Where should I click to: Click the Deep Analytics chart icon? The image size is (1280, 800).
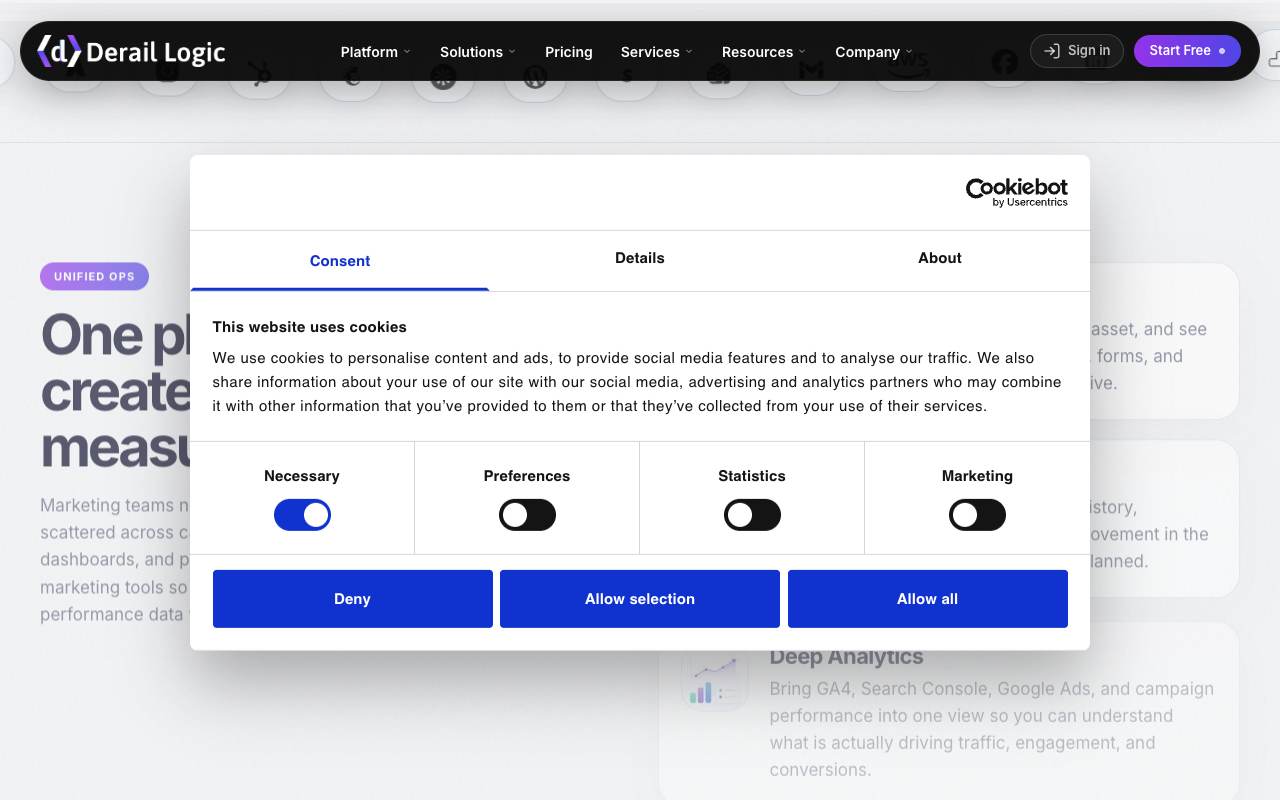point(714,679)
